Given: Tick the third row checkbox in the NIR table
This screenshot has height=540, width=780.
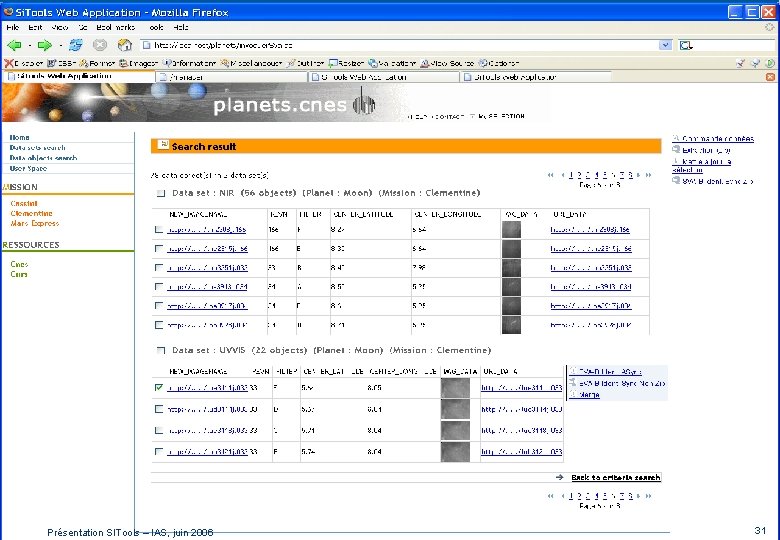Looking at the screenshot, I should click(159, 268).
